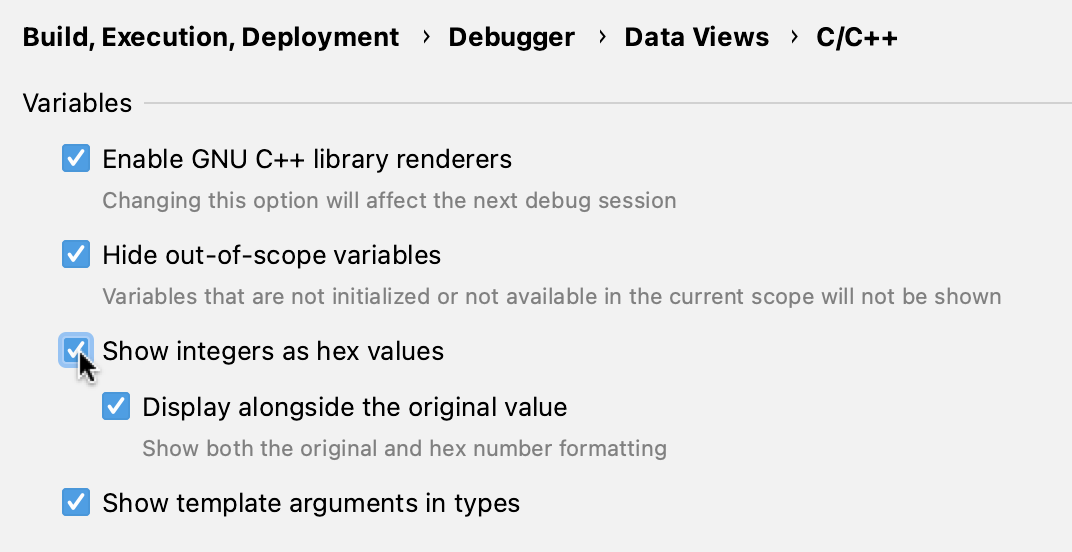Open the Debugger breadcrumb

(x=511, y=38)
